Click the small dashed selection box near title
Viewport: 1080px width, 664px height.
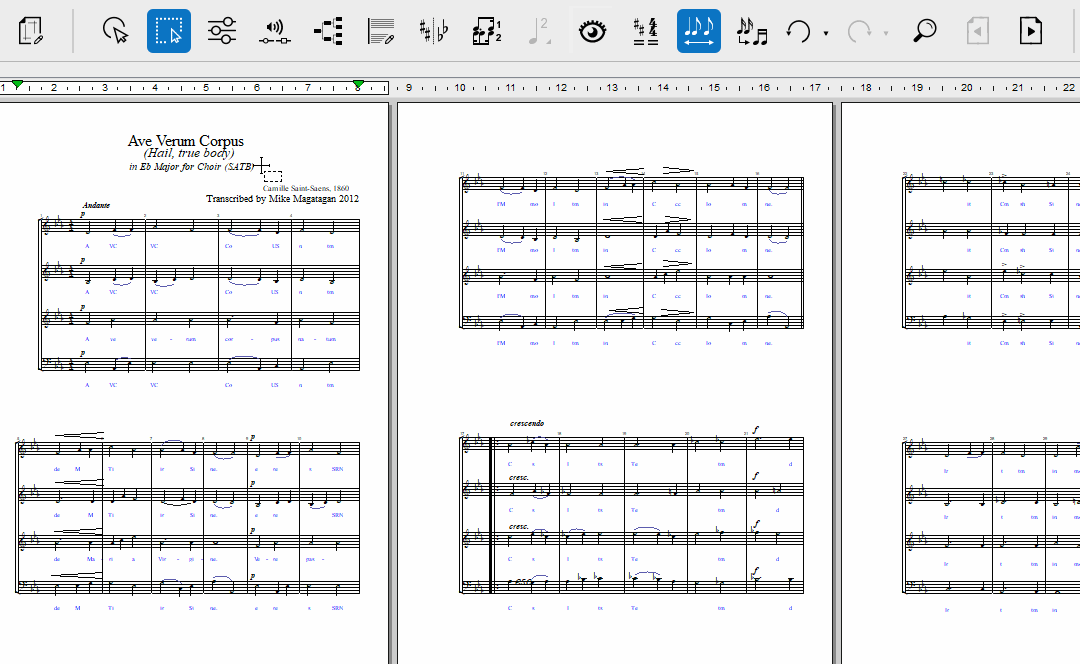(273, 176)
